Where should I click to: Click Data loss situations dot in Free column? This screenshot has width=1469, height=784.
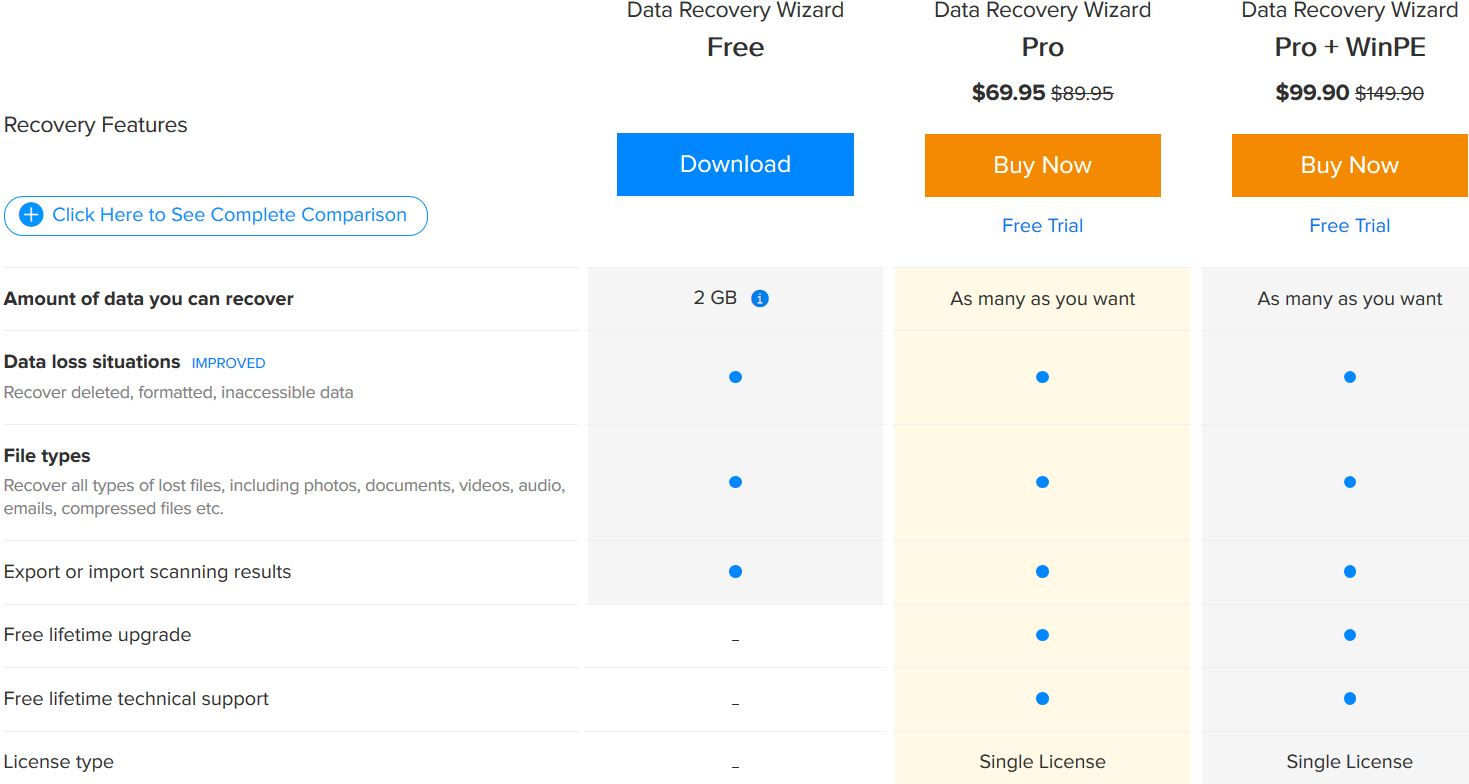[x=735, y=377]
